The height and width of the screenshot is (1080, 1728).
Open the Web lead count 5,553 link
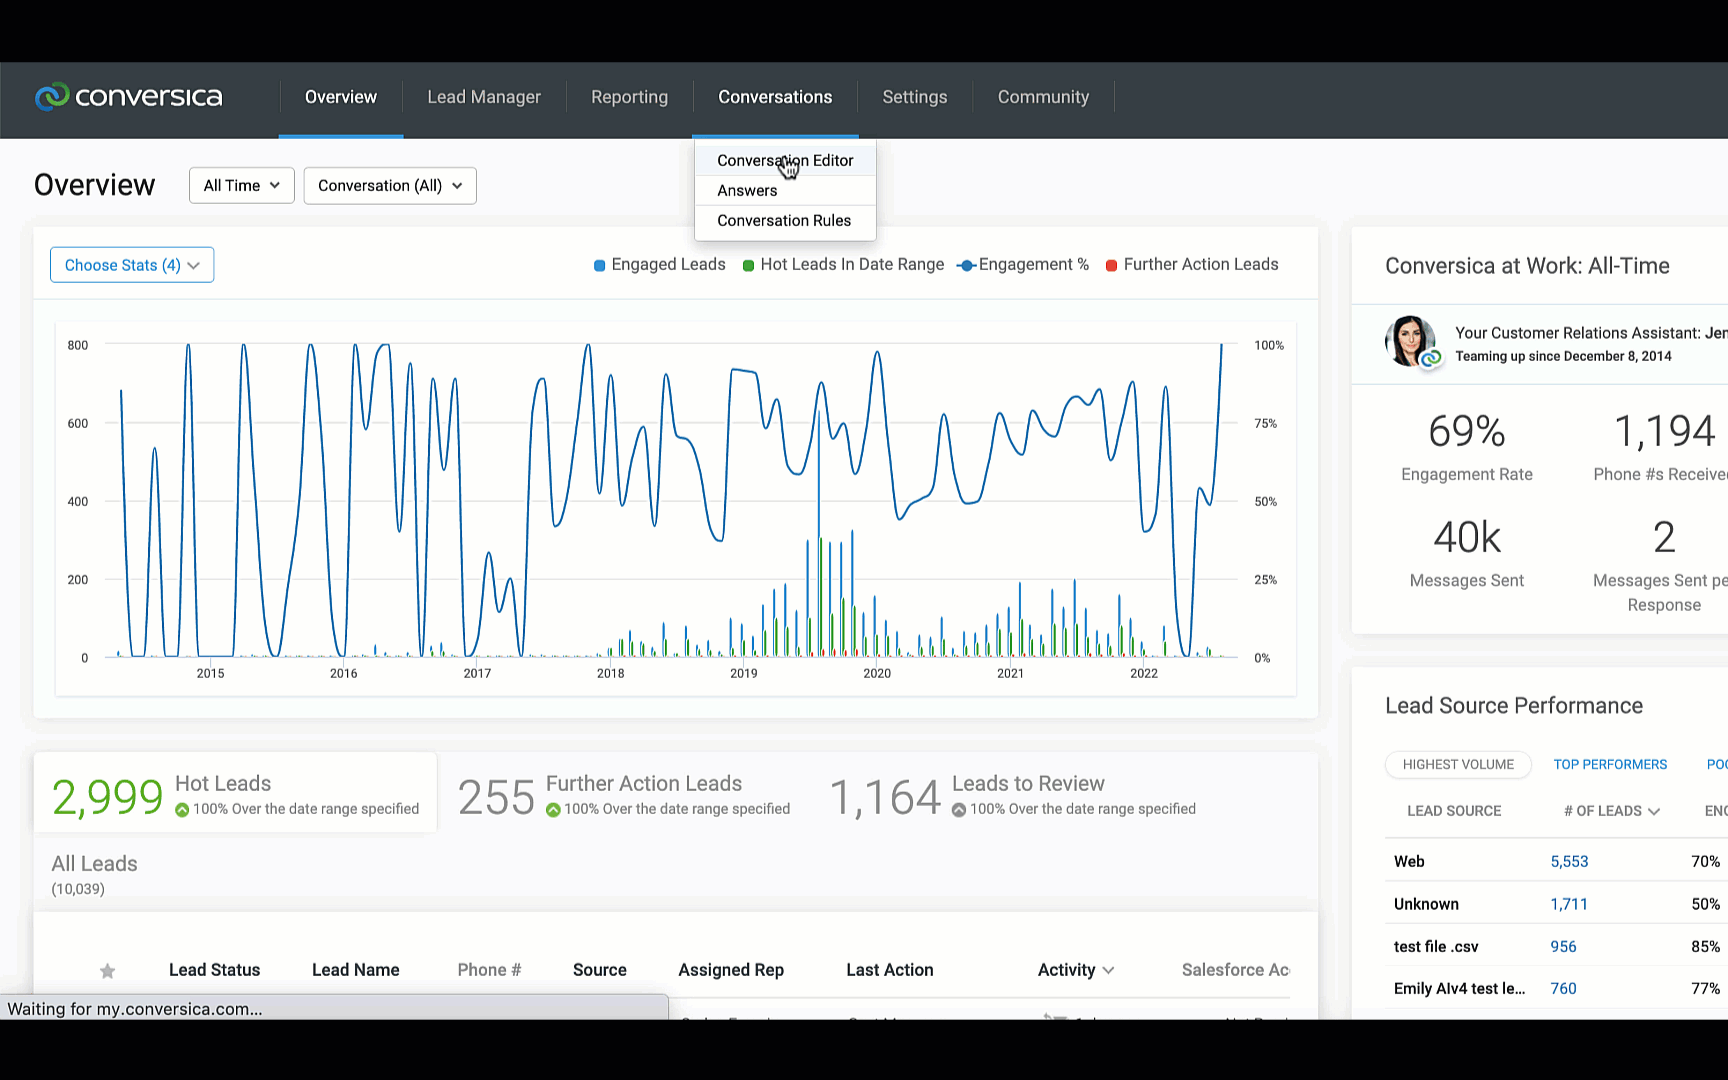click(x=1569, y=862)
